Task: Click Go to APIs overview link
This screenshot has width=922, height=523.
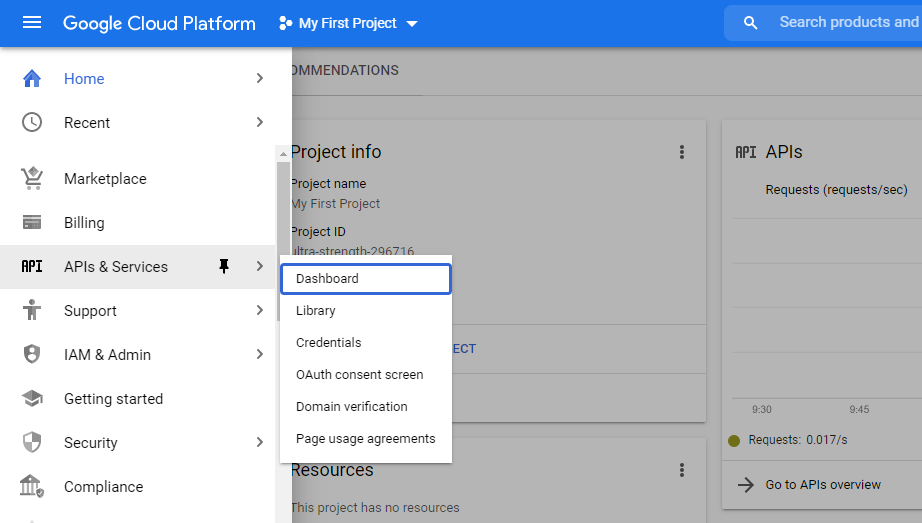Action: (823, 485)
